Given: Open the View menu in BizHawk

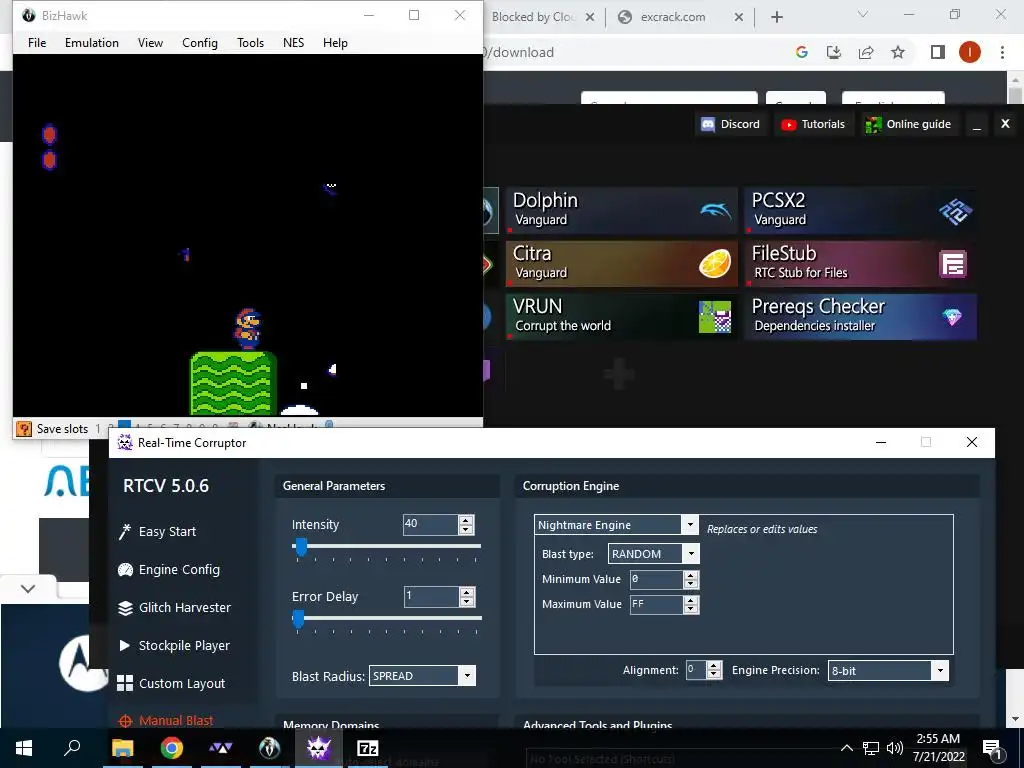Looking at the screenshot, I should 150,42.
